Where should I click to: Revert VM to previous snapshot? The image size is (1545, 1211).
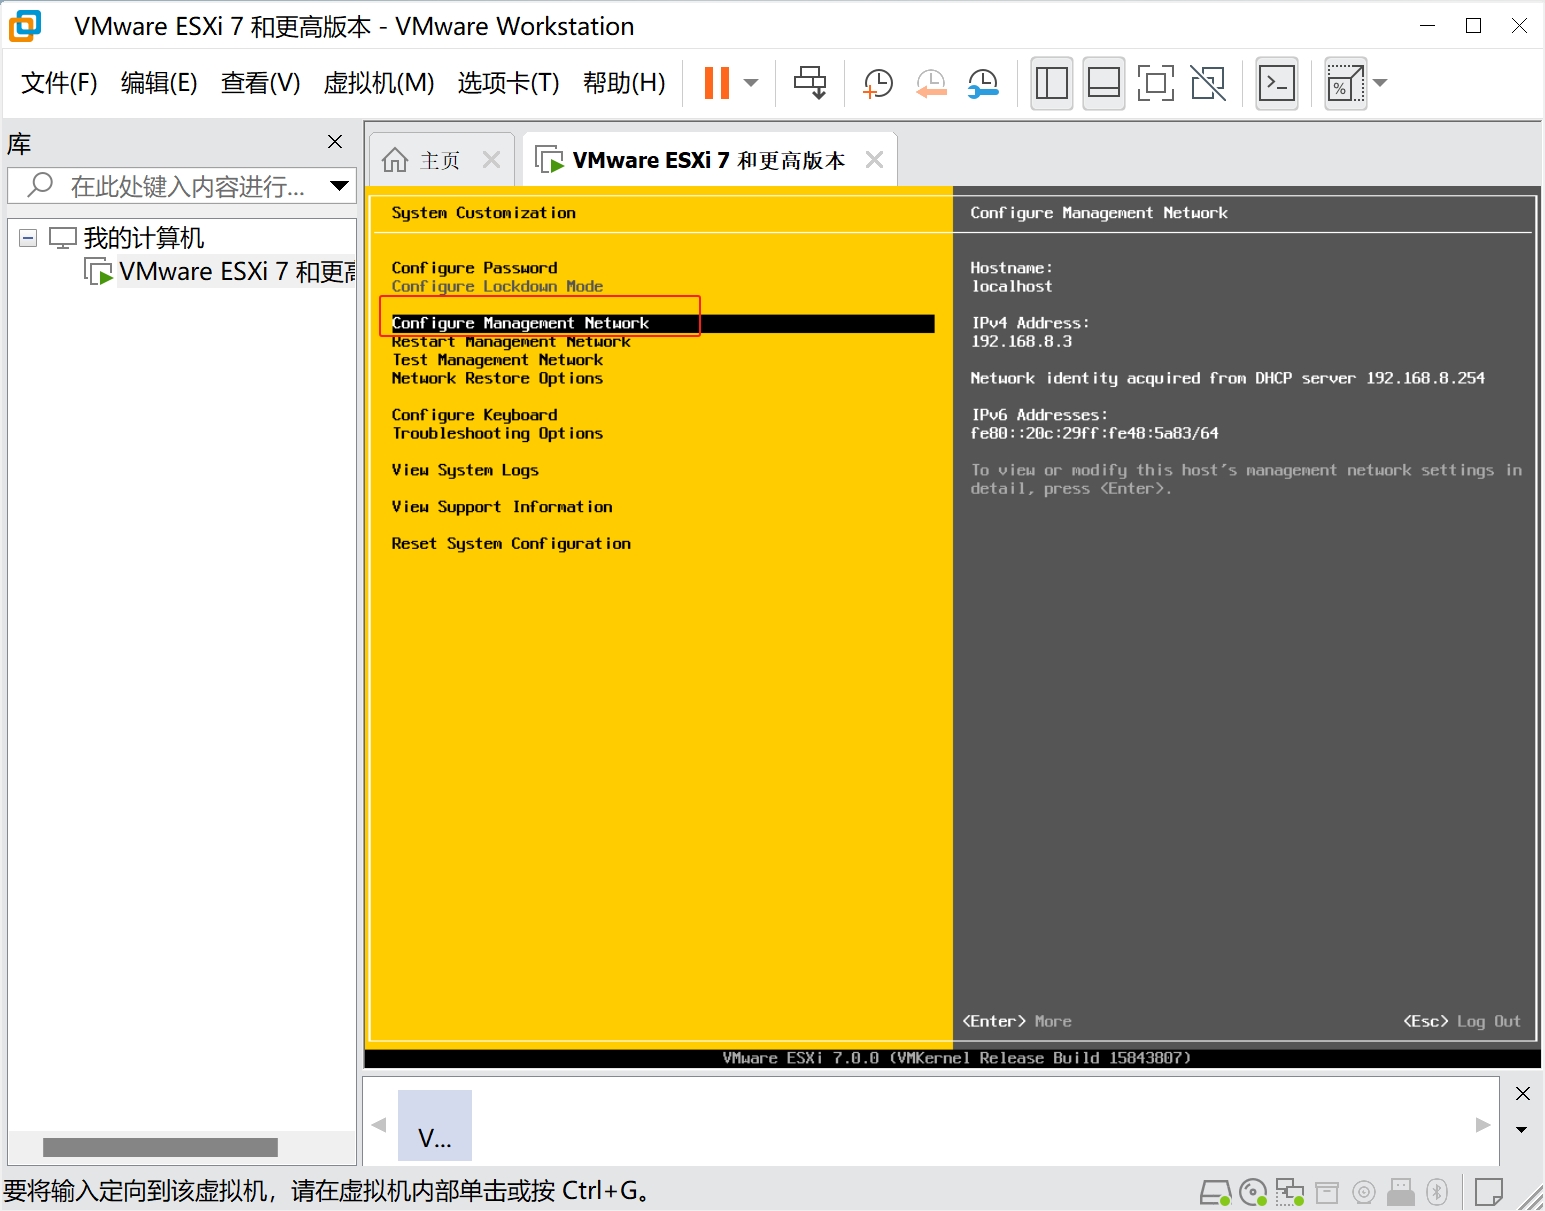coord(931,83)
